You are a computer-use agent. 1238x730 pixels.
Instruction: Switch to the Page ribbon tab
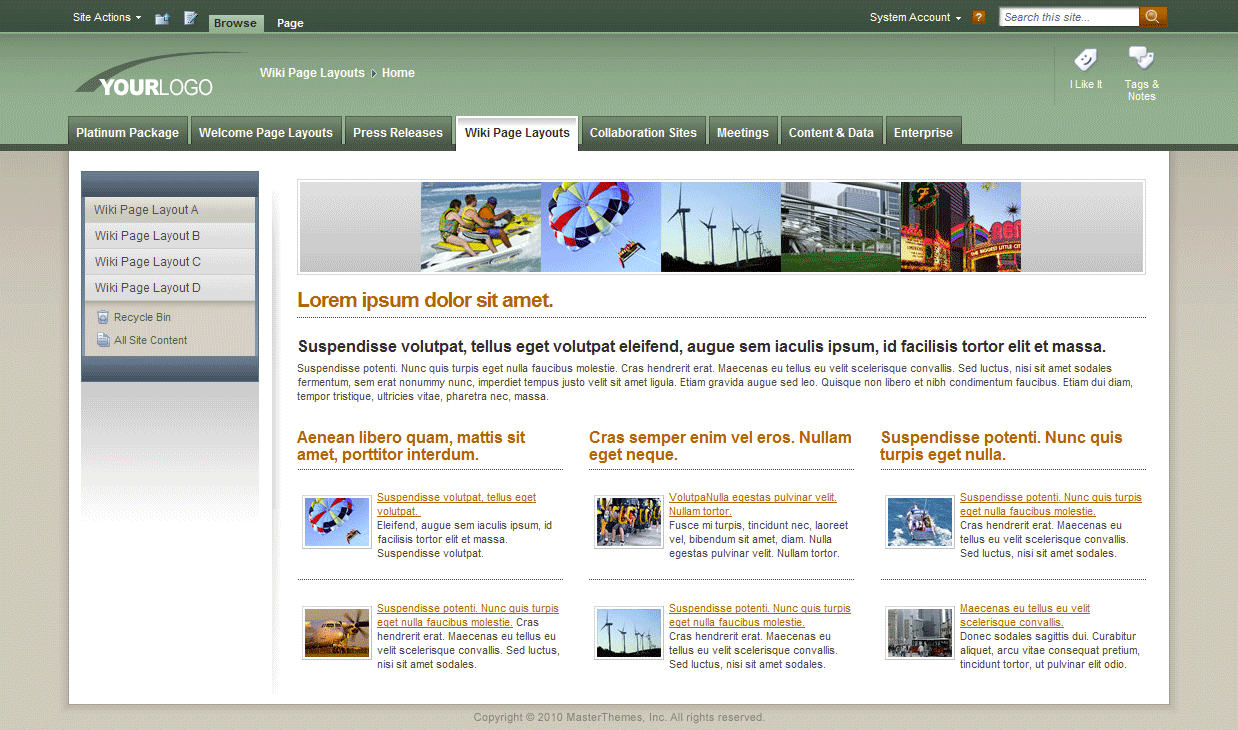point(289,22)
